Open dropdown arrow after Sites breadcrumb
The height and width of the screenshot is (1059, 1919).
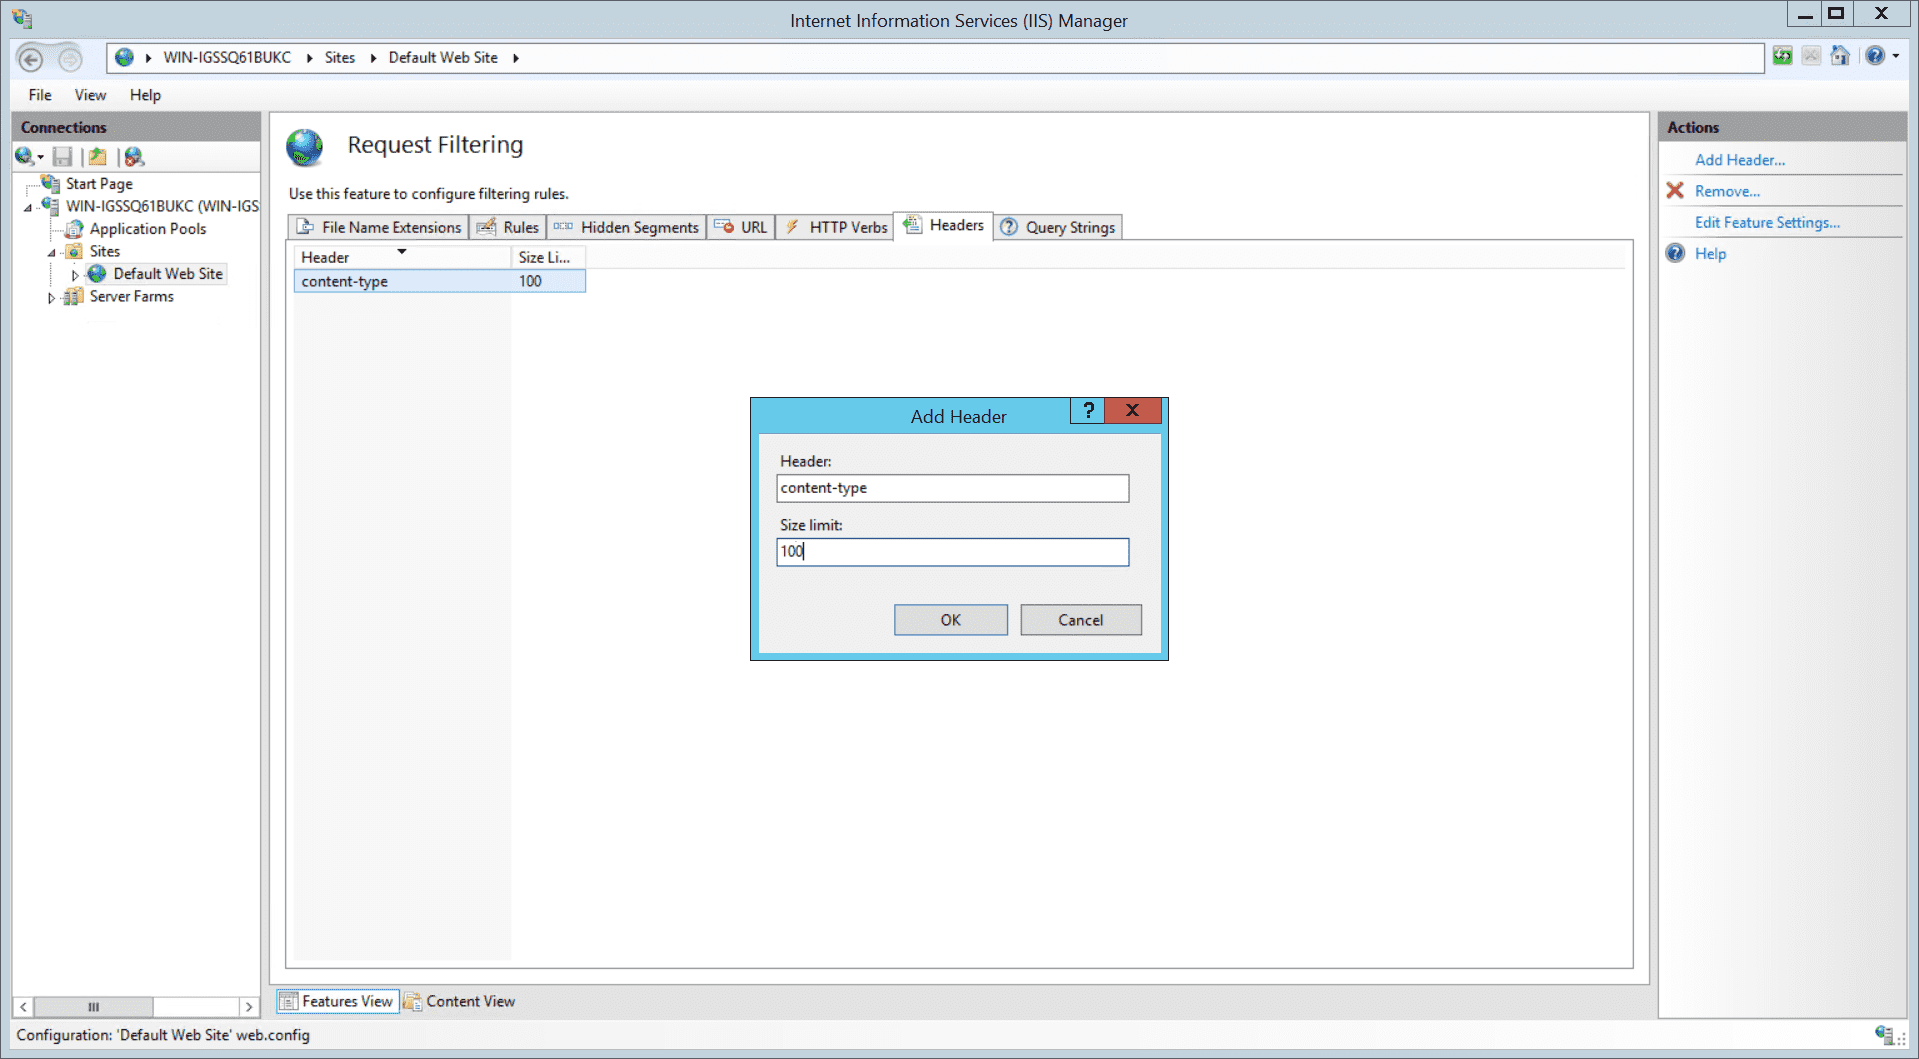pyautogui.click(x=373, y=58)
